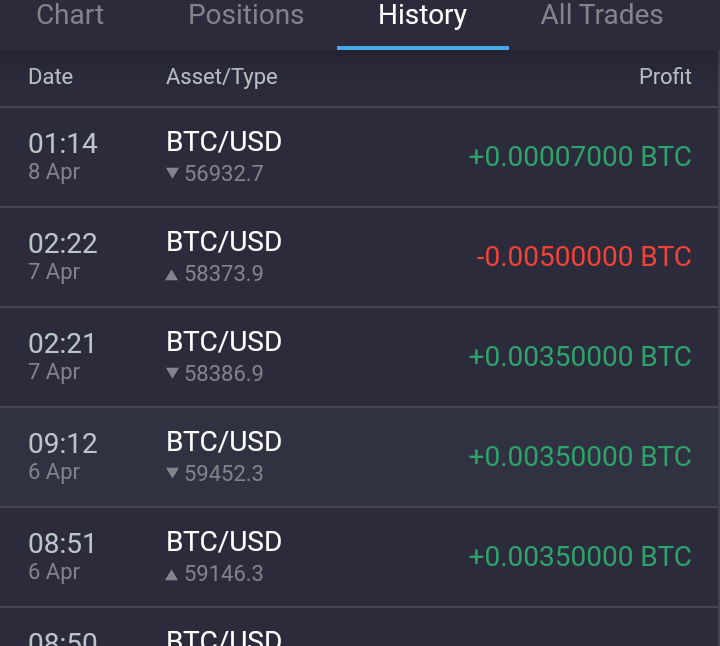
Task: Click the up arrow icon beside 59146.3
Action: pos(172,574)
